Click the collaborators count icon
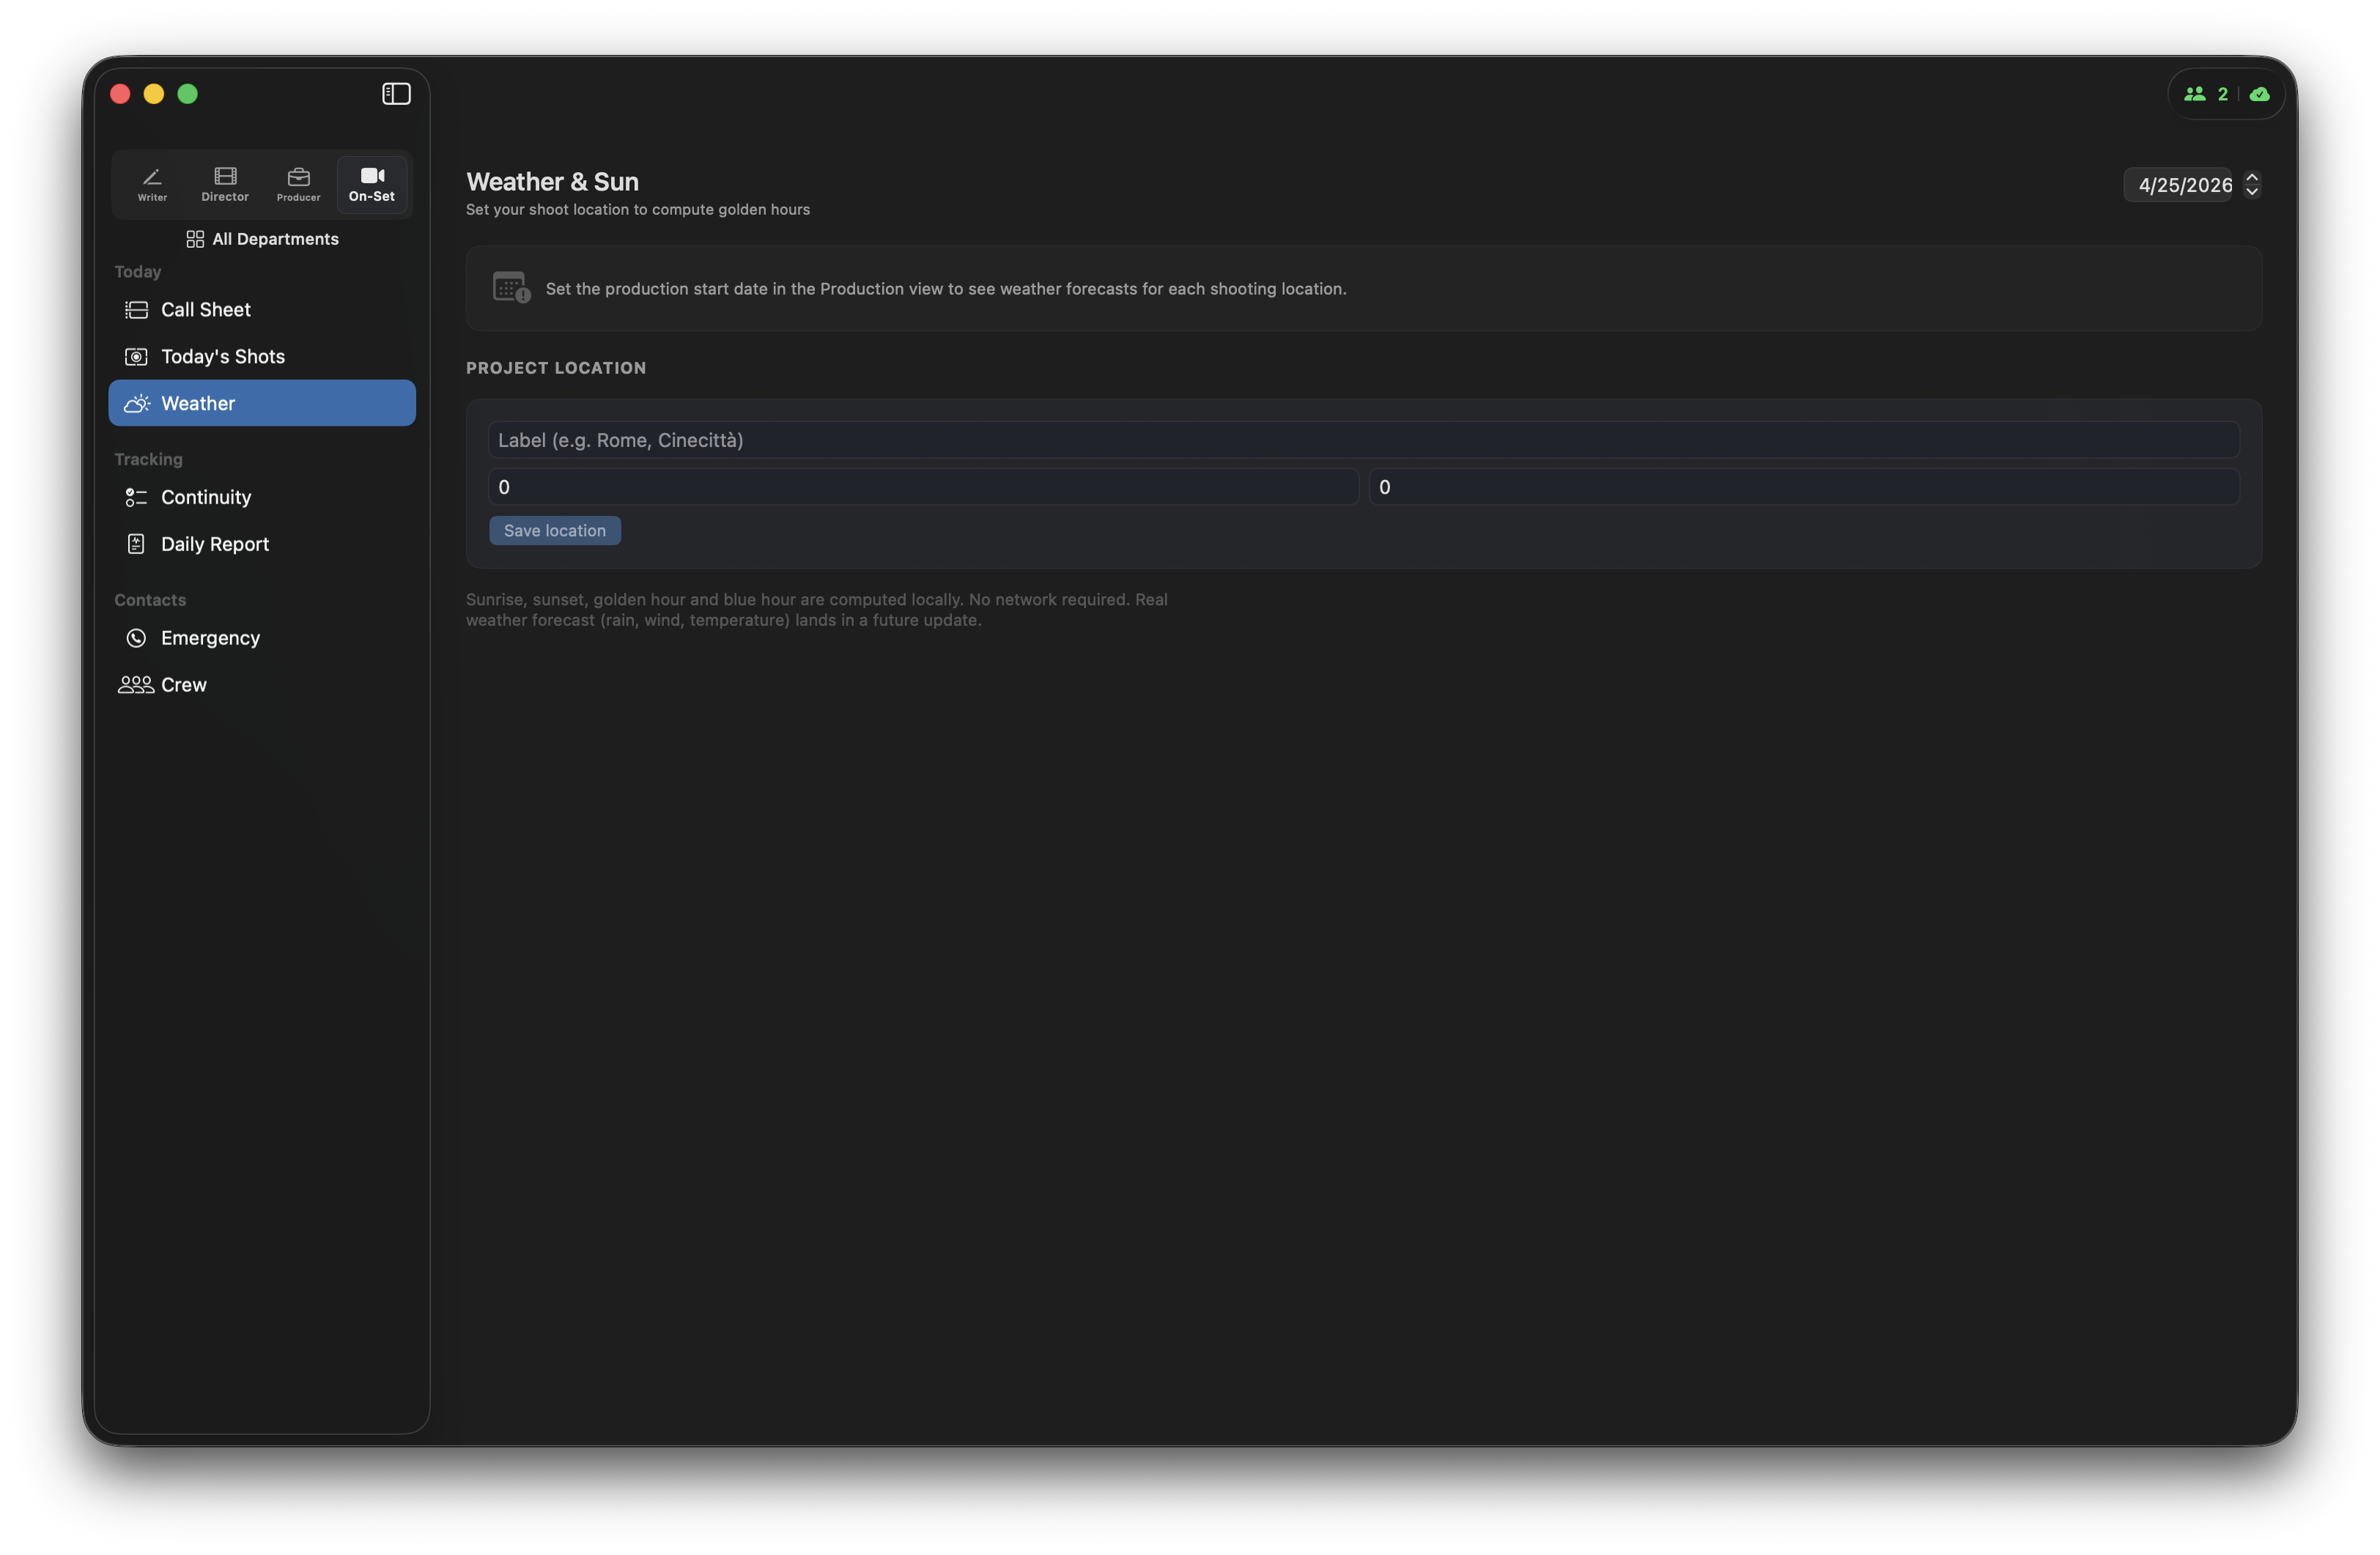Viewport: 2380px width, 1555px height. coord(2195,94)
